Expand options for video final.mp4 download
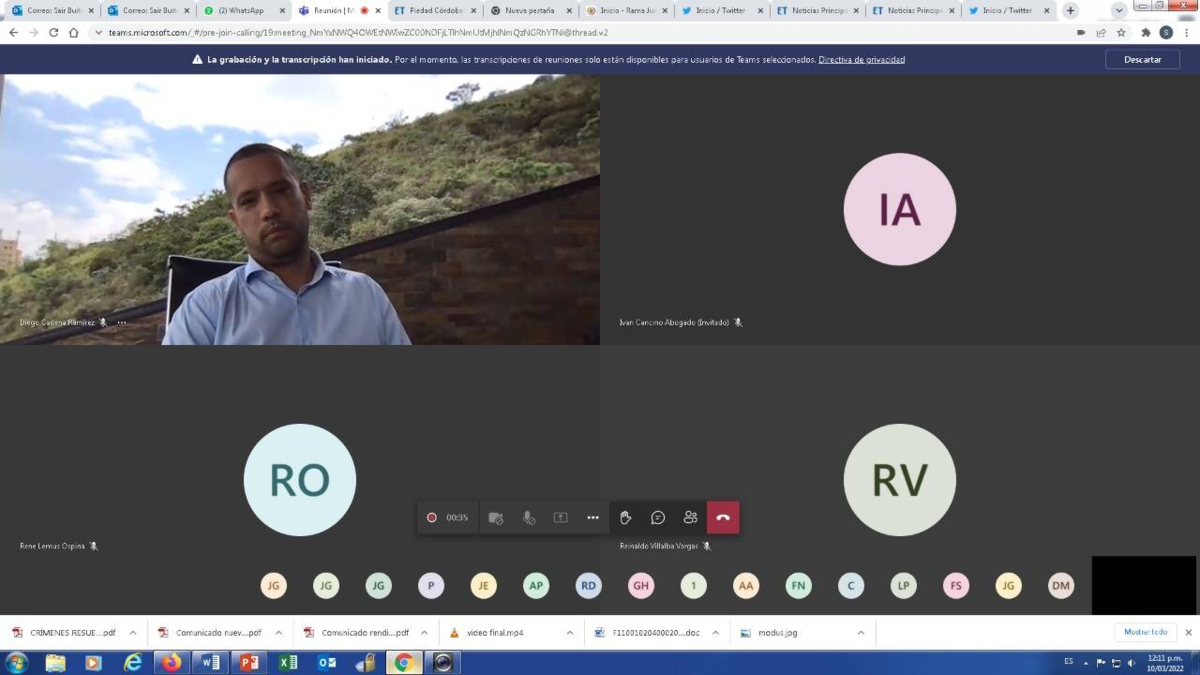 pyautogui.click(x=570, y=633)
